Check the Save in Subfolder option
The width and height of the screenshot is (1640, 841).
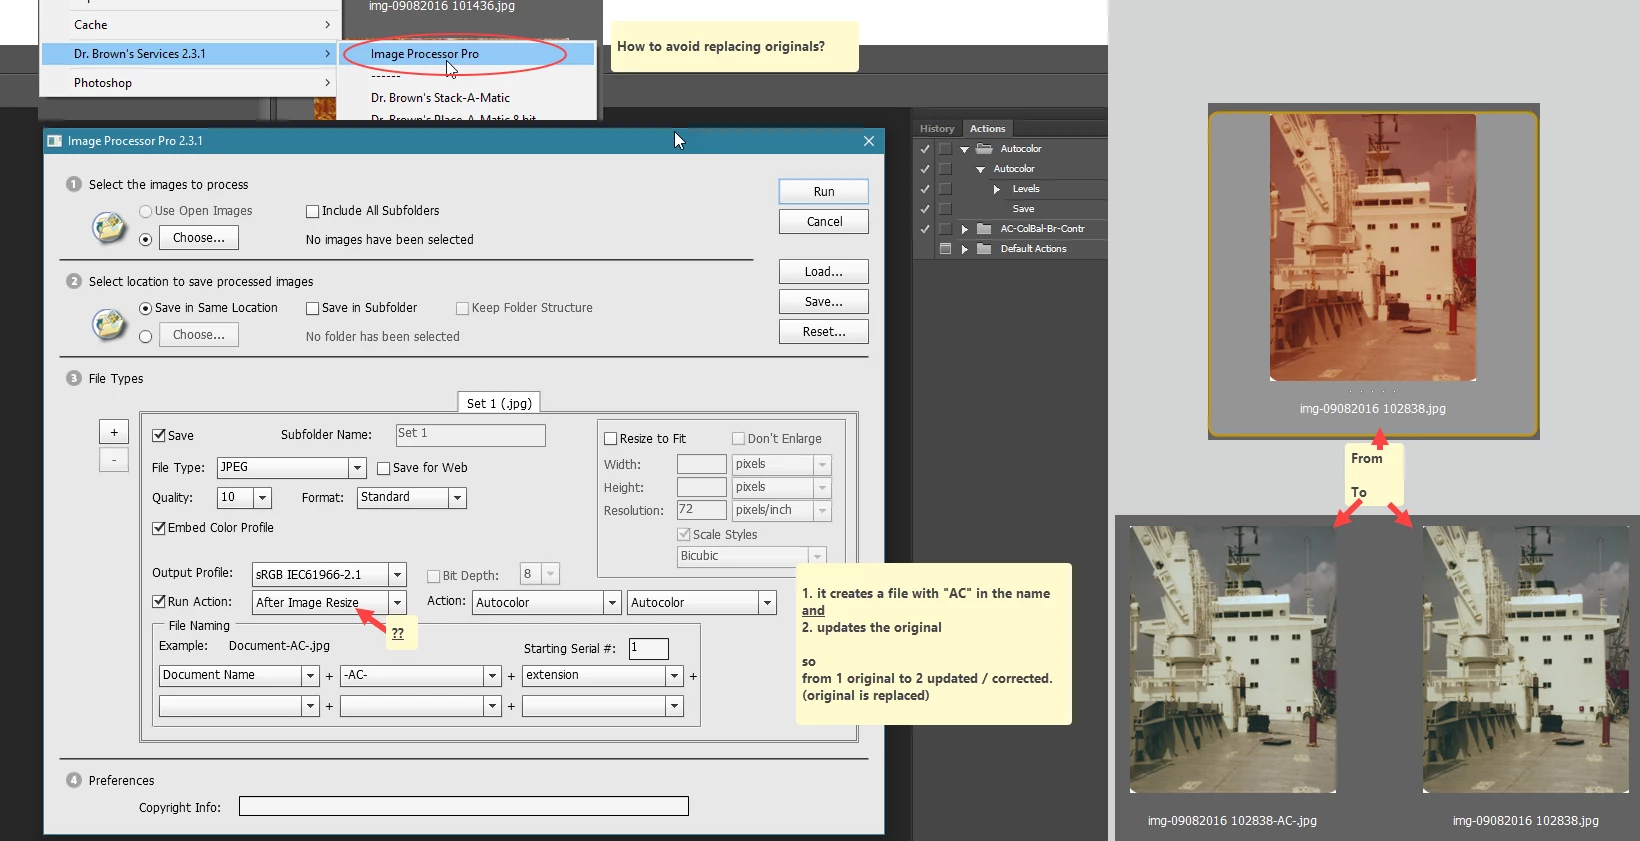(x=312, y=308)
